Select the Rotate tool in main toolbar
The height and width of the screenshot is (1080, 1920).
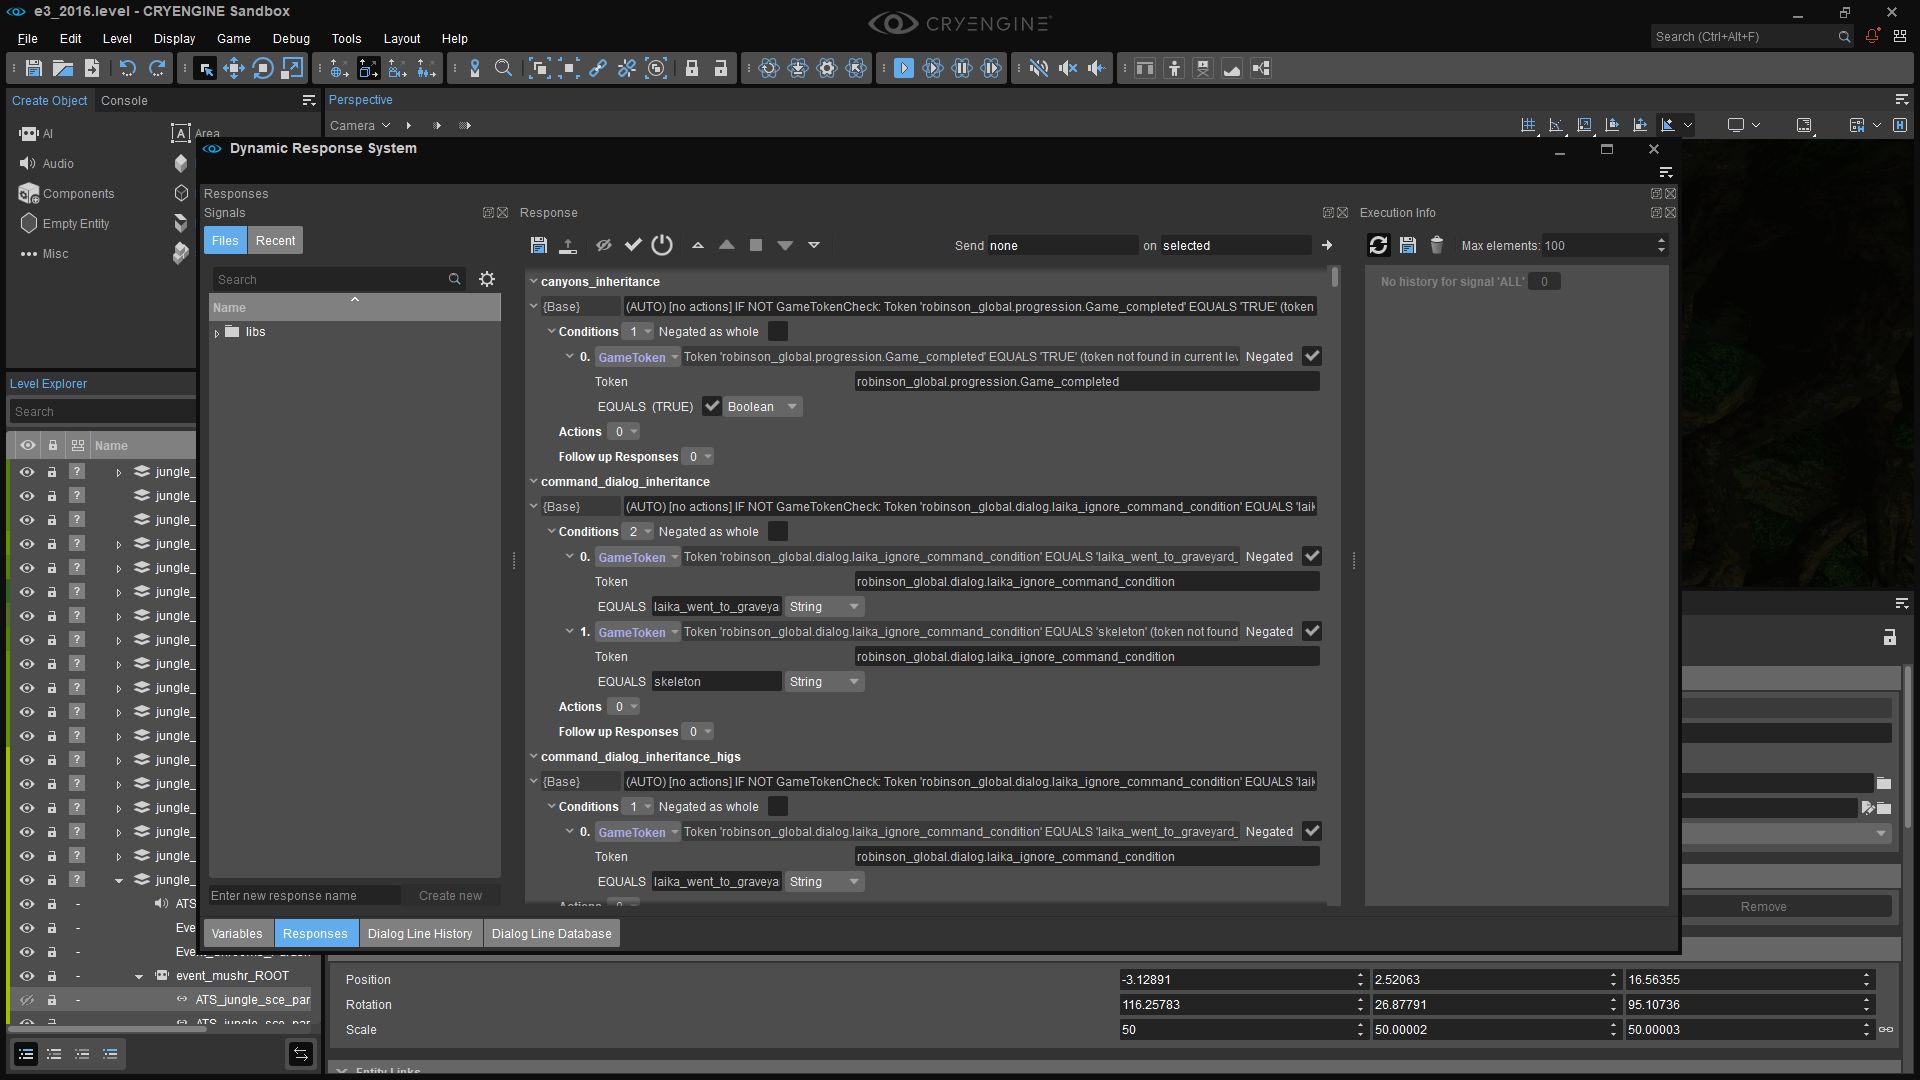click(263, 68)
